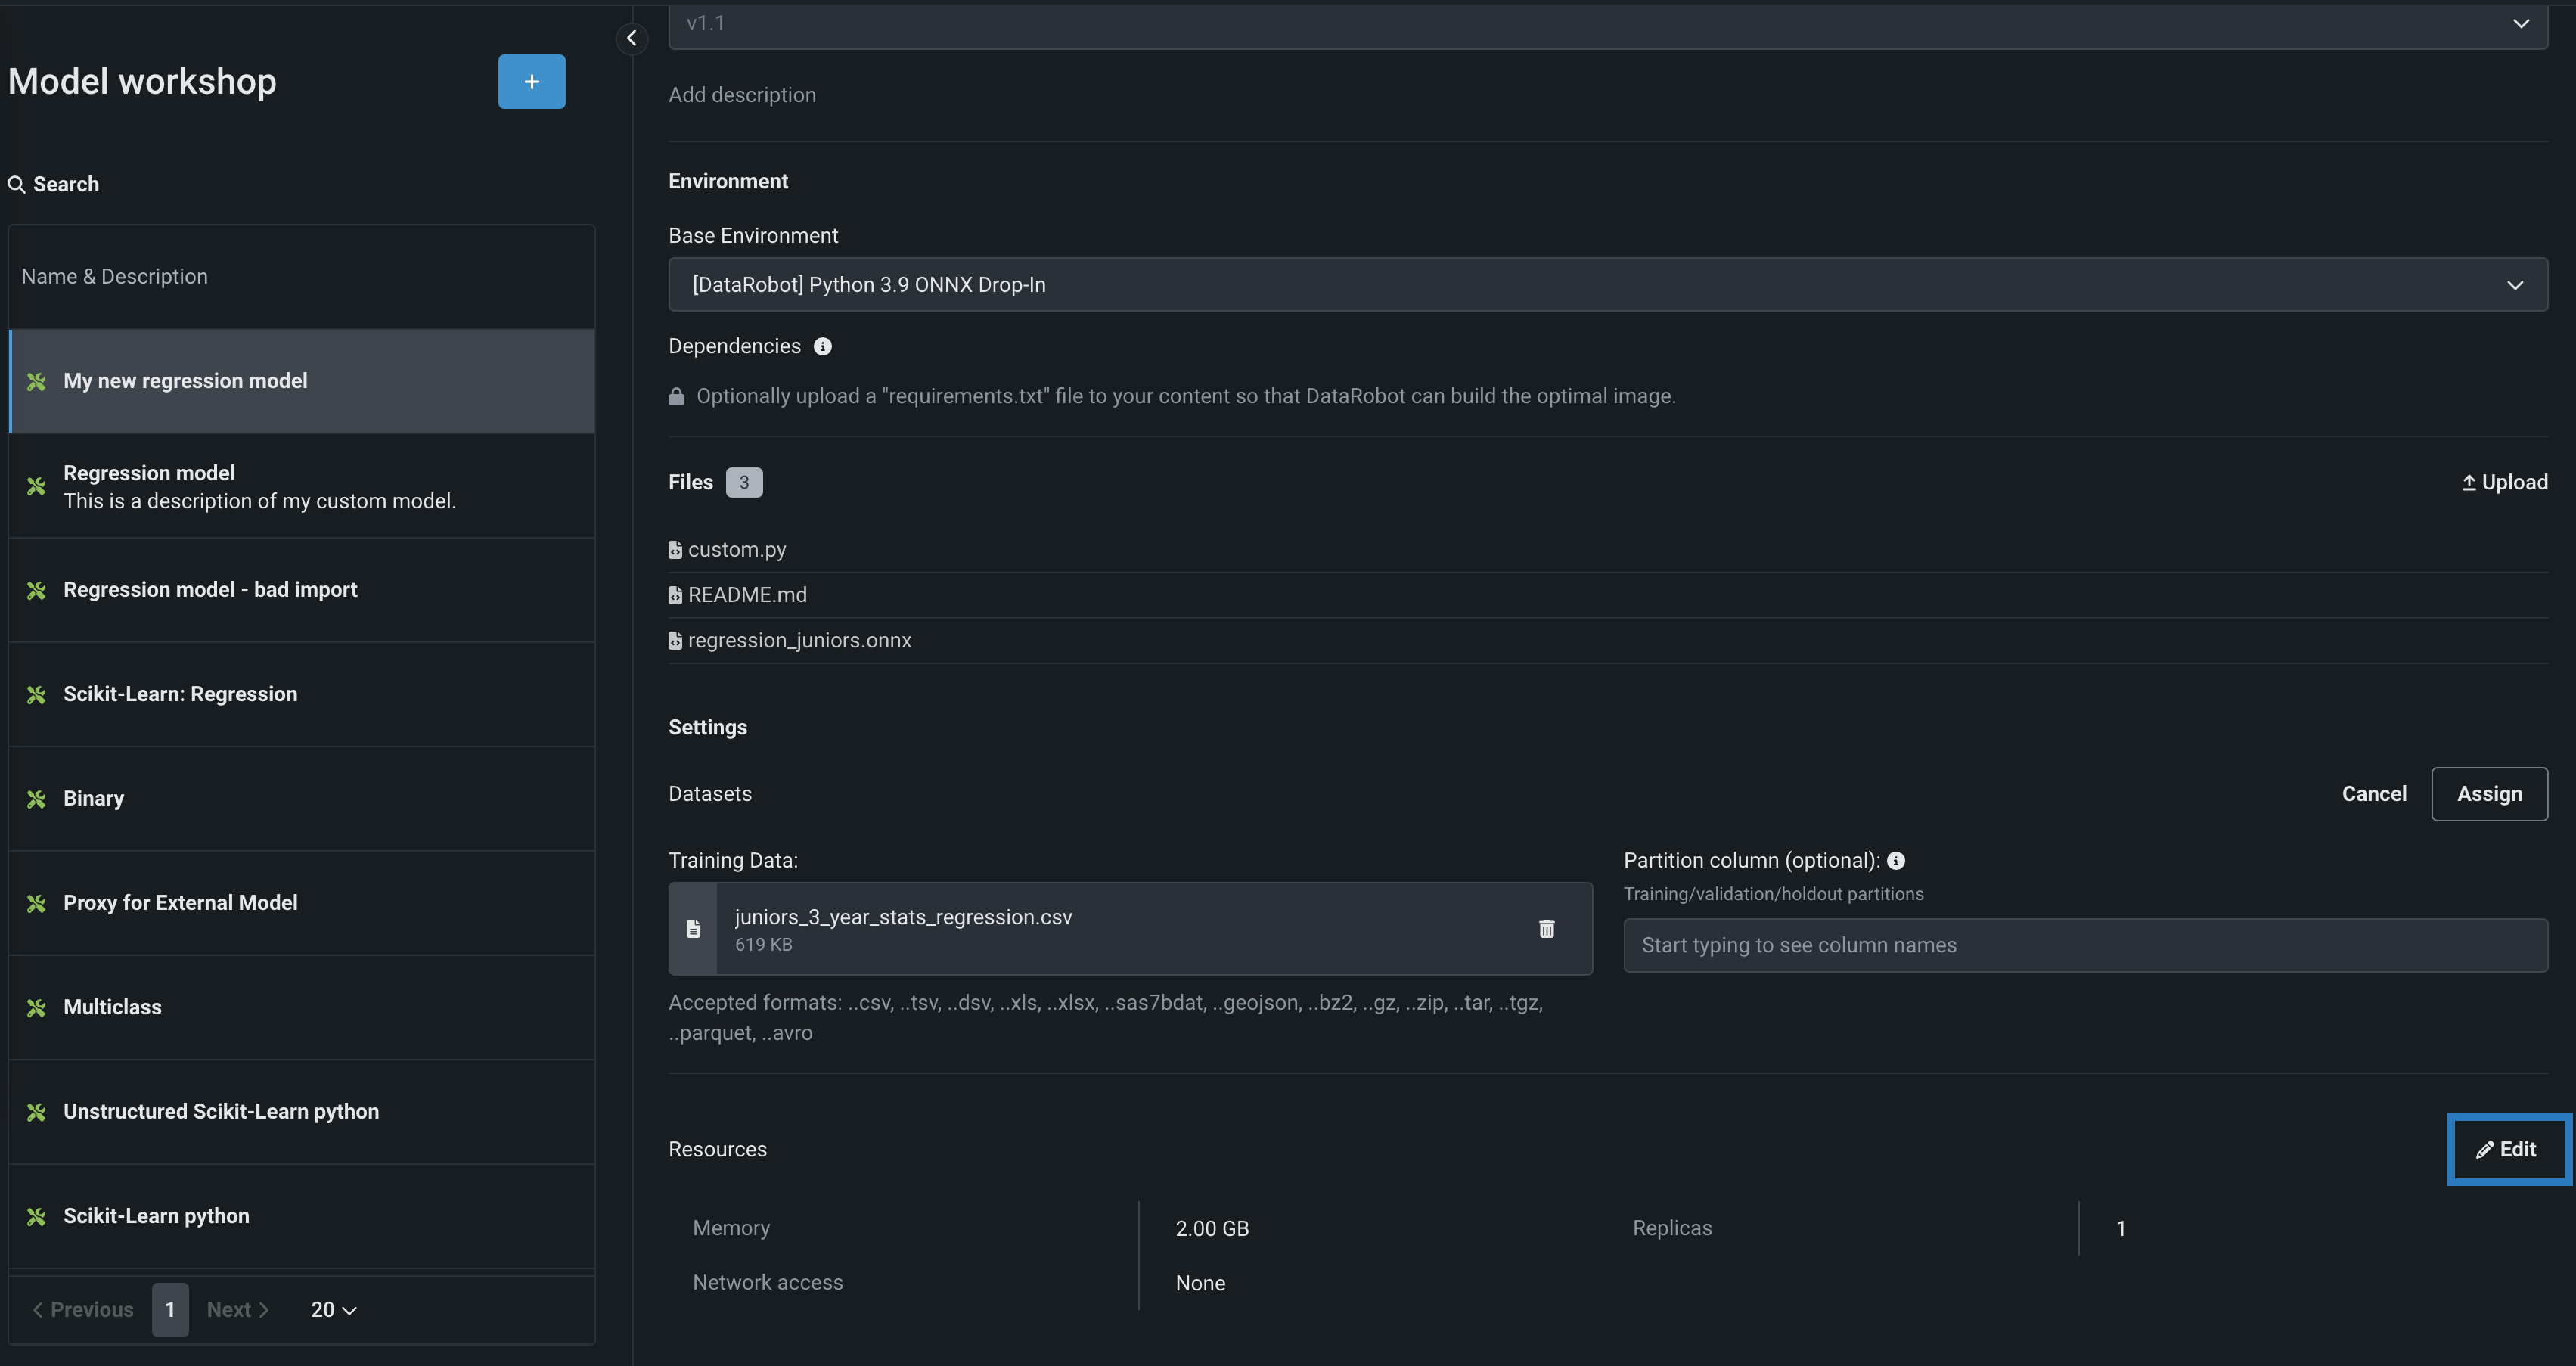Click Add description text
Image resolution: width=2576 pixels, height=1366 pixels.
[742, 95]
